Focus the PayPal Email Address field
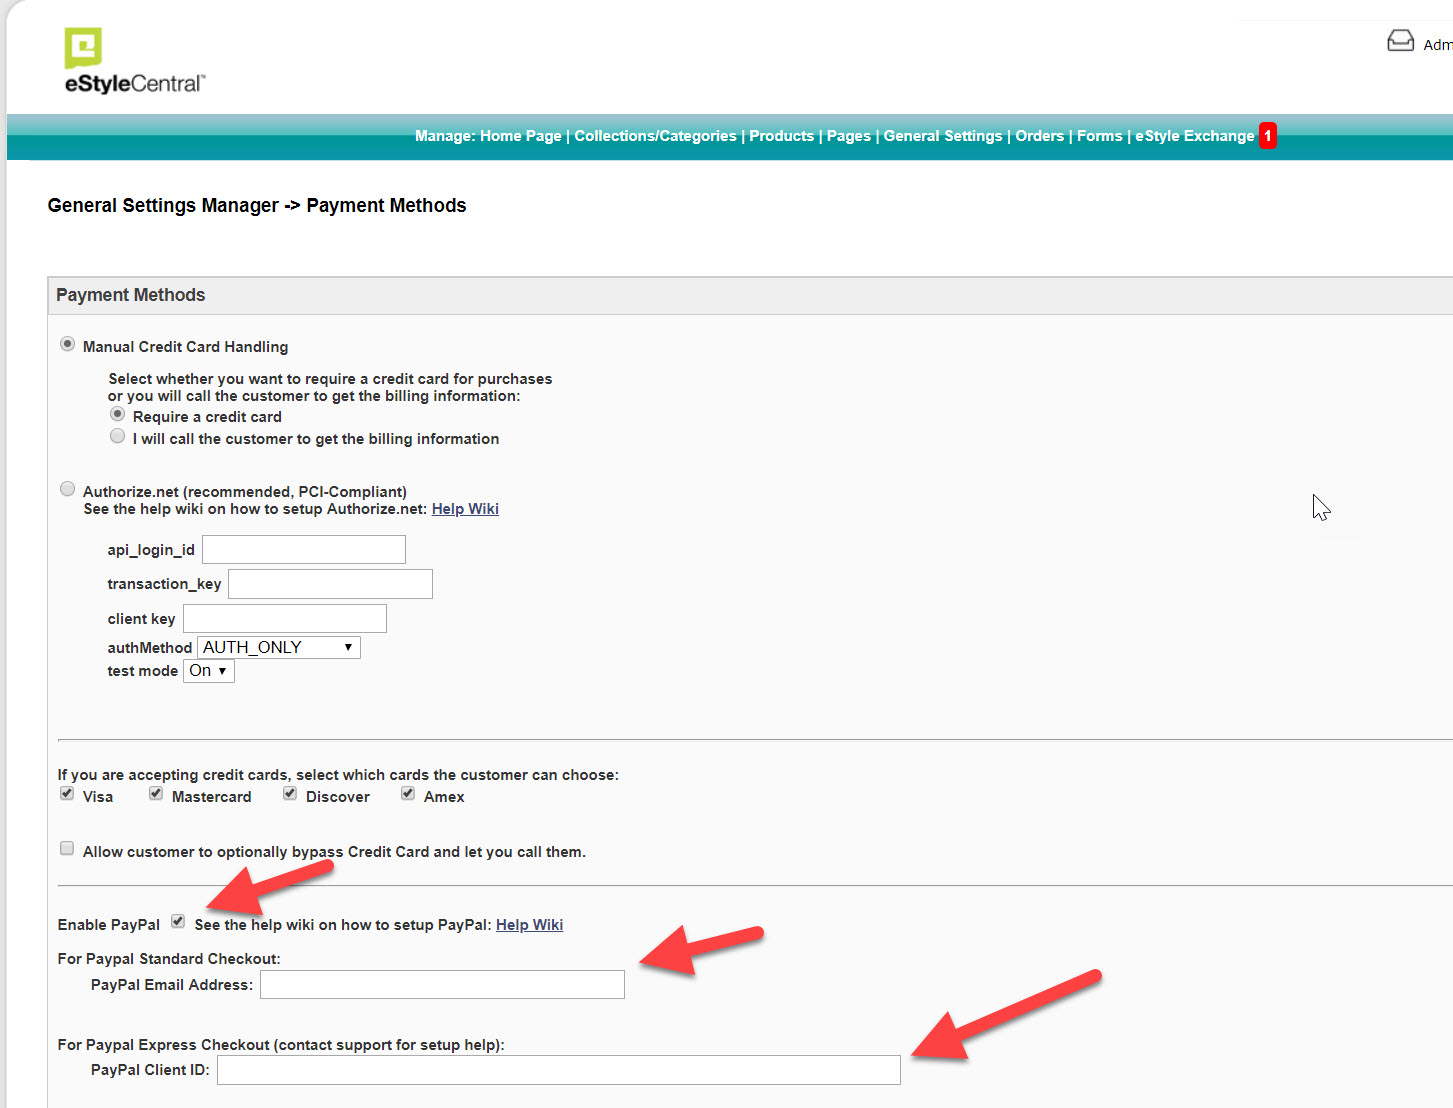The width and height of the screenshot is (1453, 1108). click(442, 985)
